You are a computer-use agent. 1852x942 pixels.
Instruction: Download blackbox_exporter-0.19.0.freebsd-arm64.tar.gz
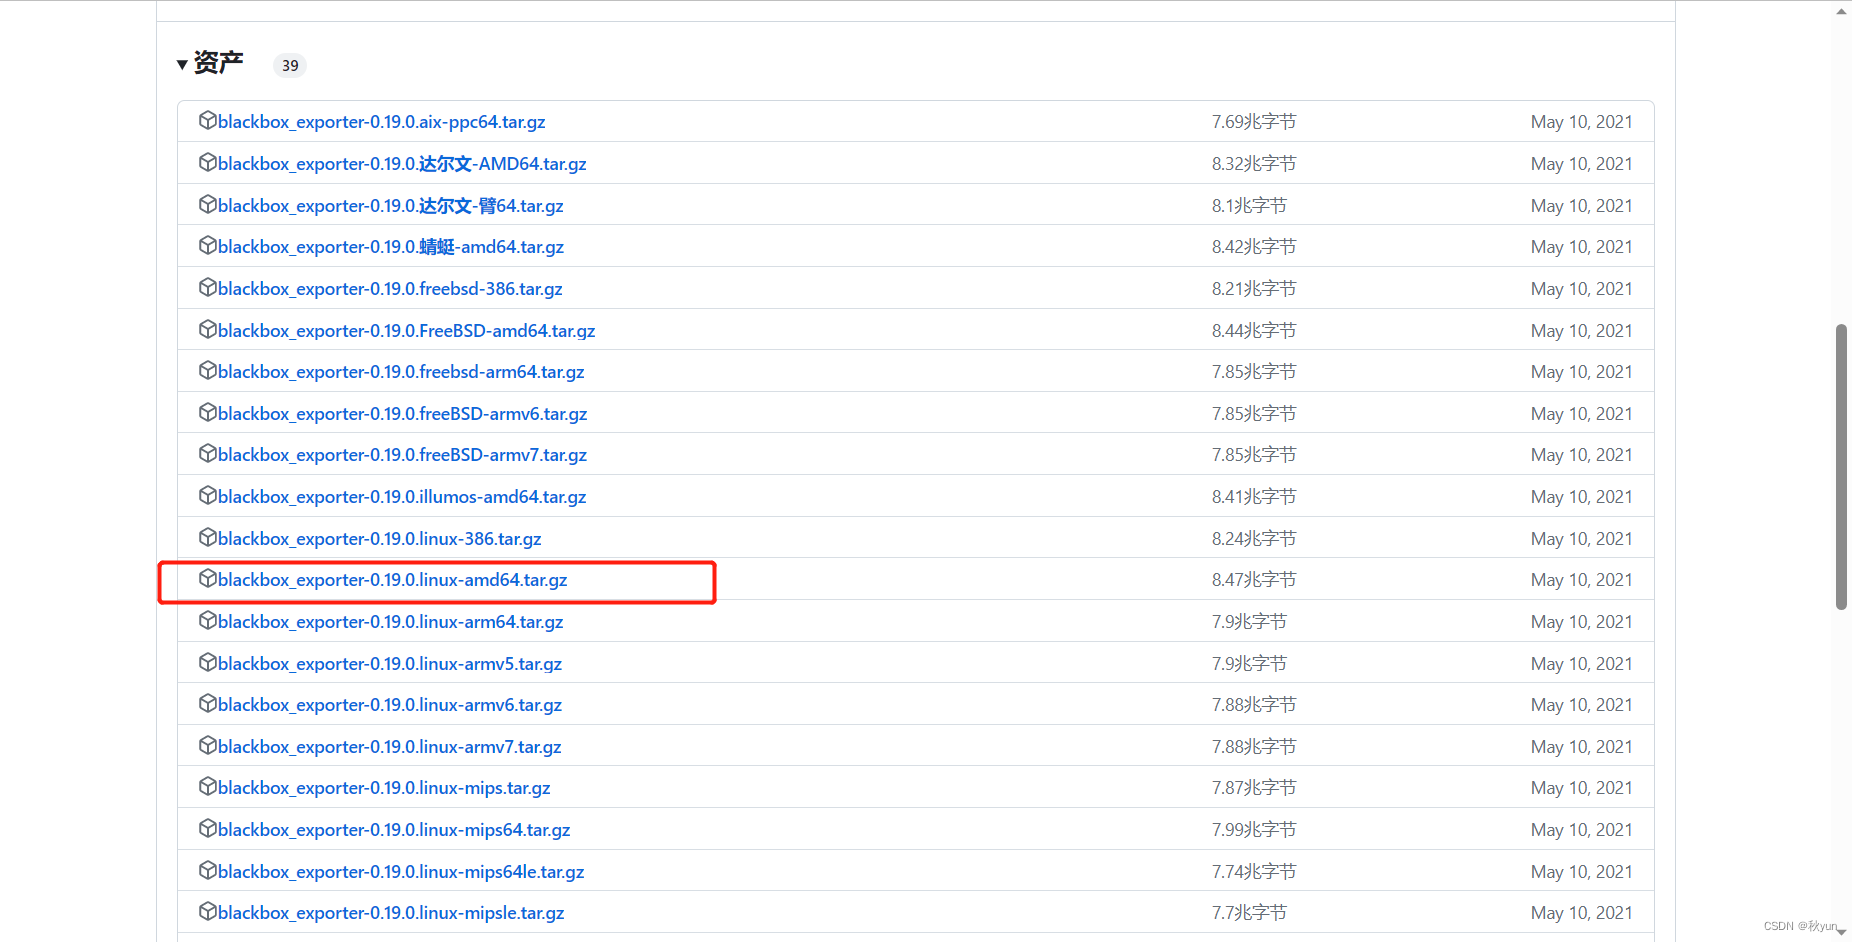pos(401,372)
